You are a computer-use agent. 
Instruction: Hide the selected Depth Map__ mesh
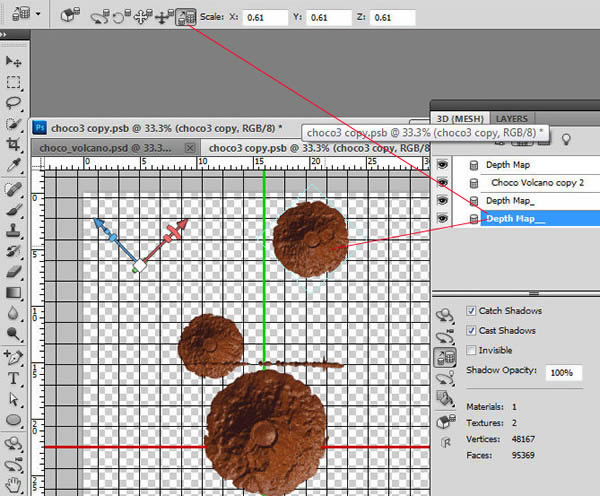[442, 218]
